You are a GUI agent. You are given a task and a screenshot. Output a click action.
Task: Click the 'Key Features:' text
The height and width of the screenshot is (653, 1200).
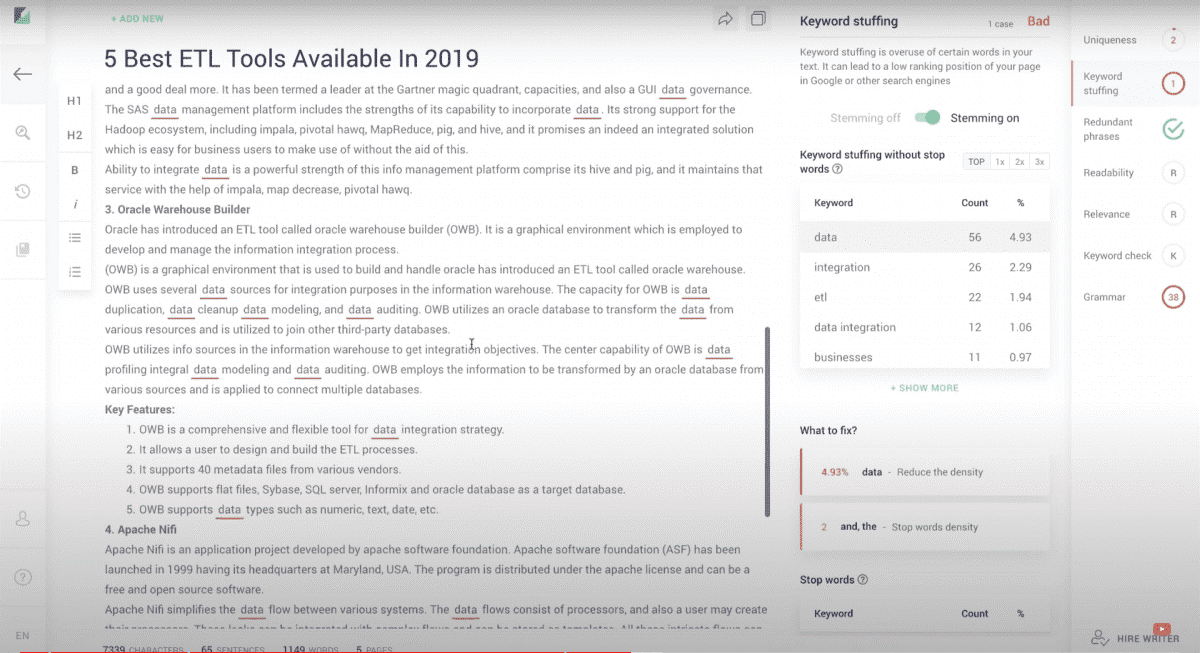pos(140,409)
